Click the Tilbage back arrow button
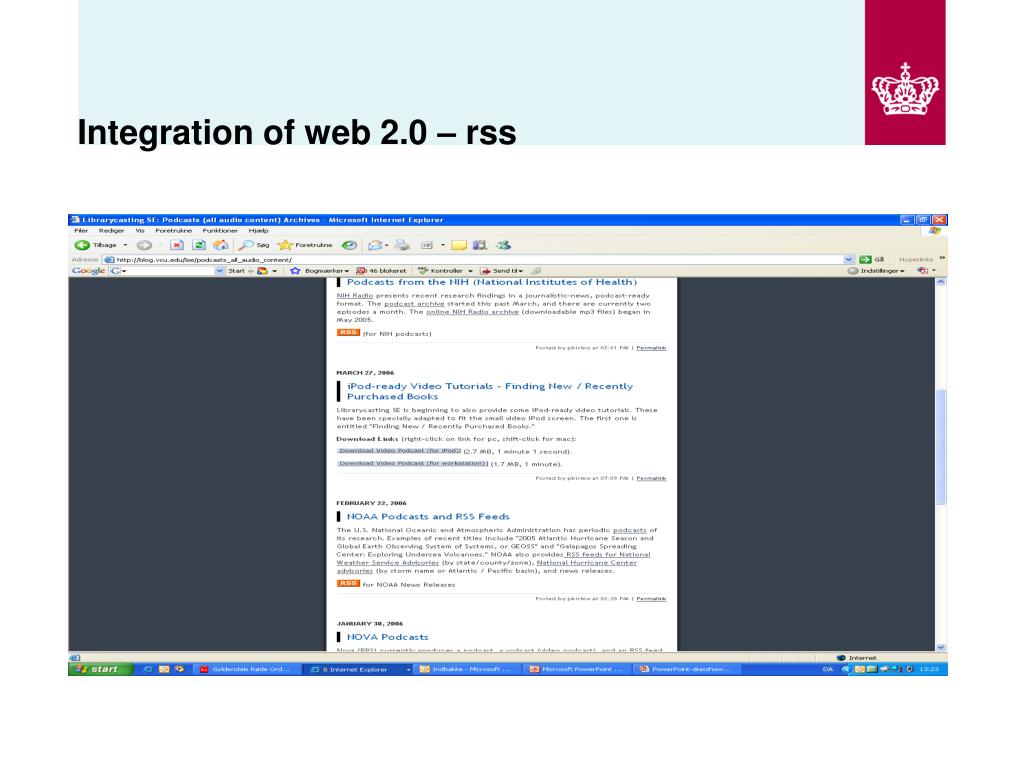 coord(95,246)
